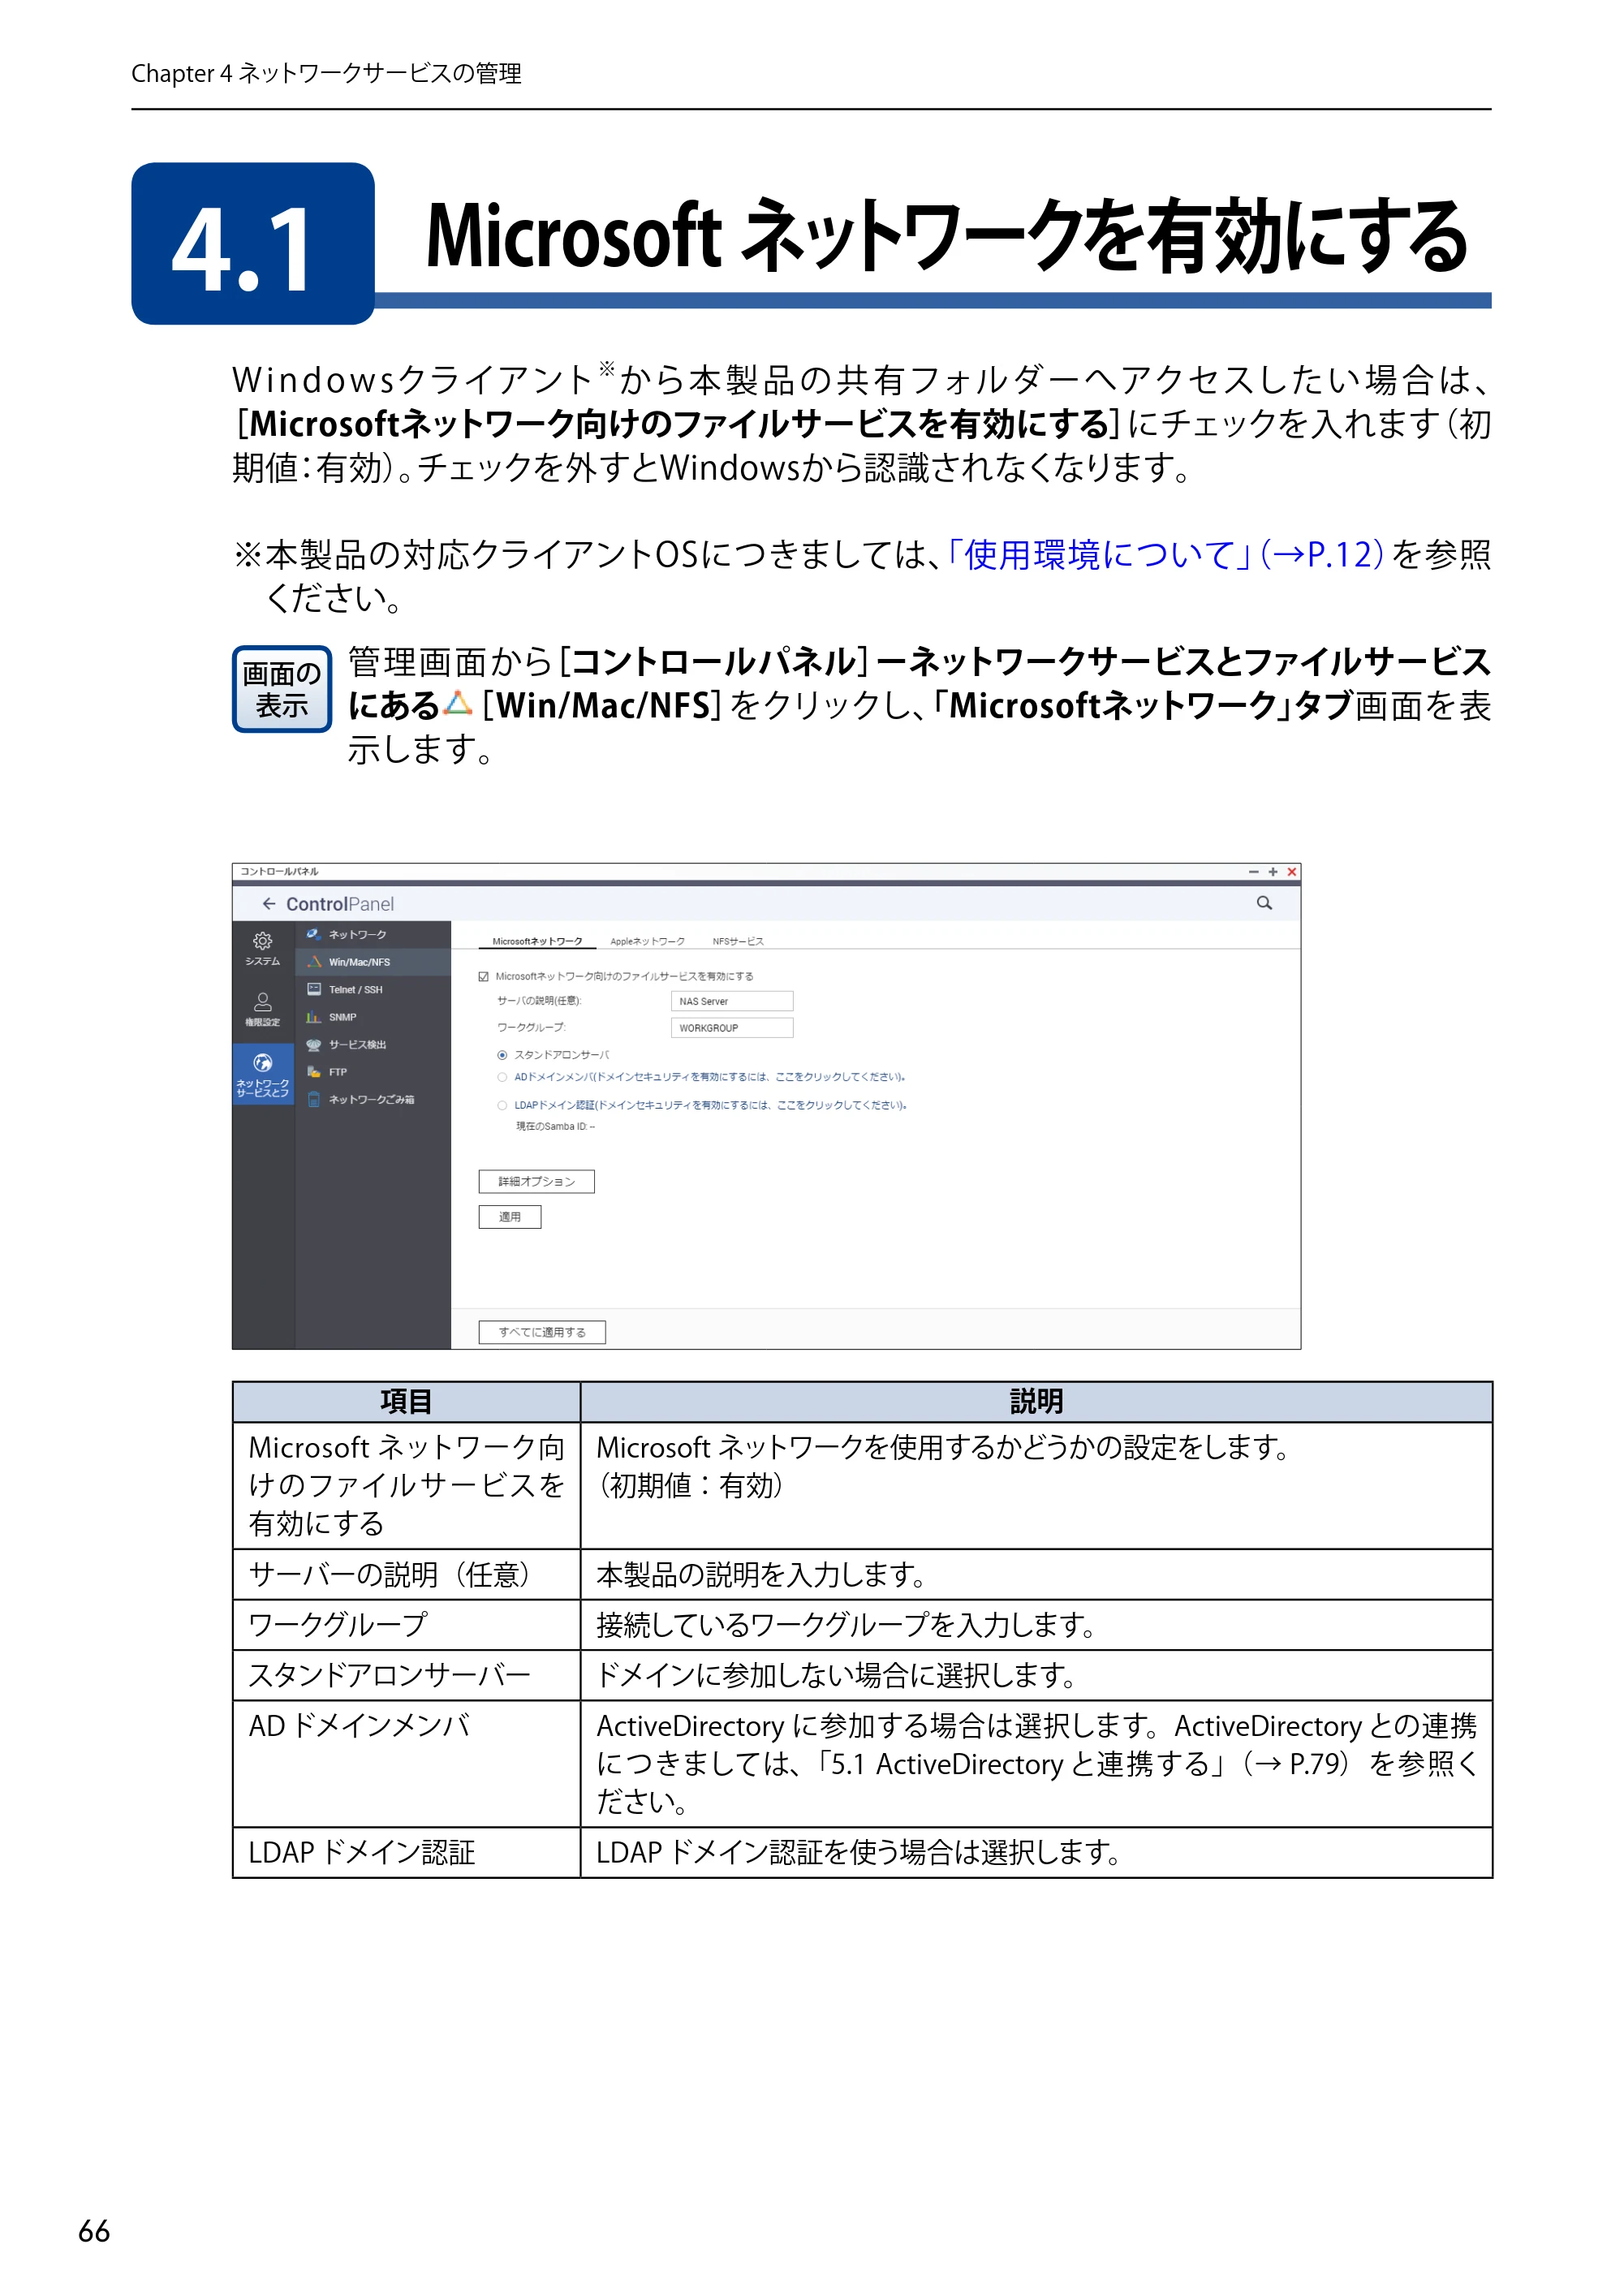Close the コントロールパネル window
Viewport: 1624px width, 2296px height.
tap(1292, 872)
